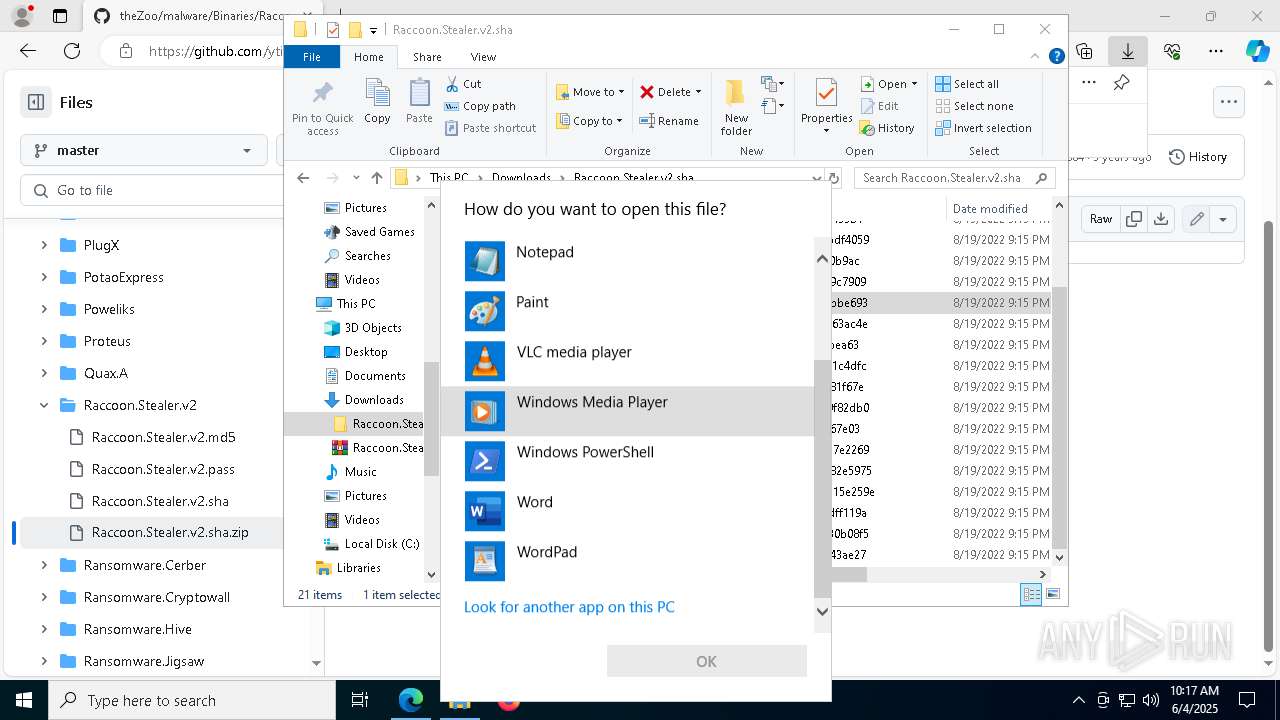This screenshot has height=720, width=1280.
Task: Click the Copy ribbon icon in Explorer
Action: point(377,102)
